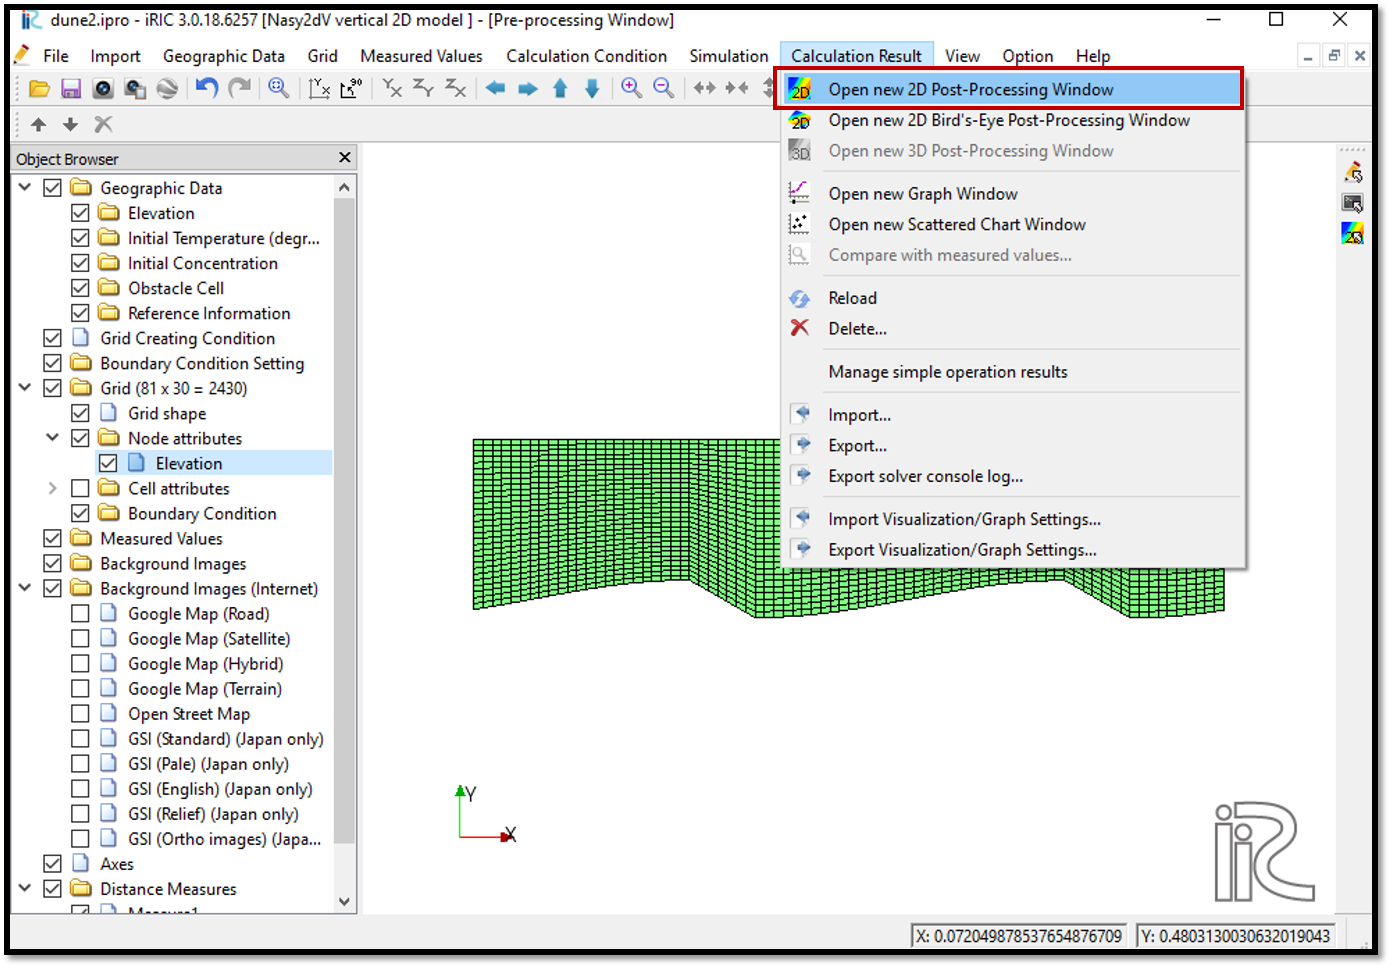Select the Grid shape tree item
Image resolution: width=1391 pixels, height=968 pixels.
coord(167,413)
